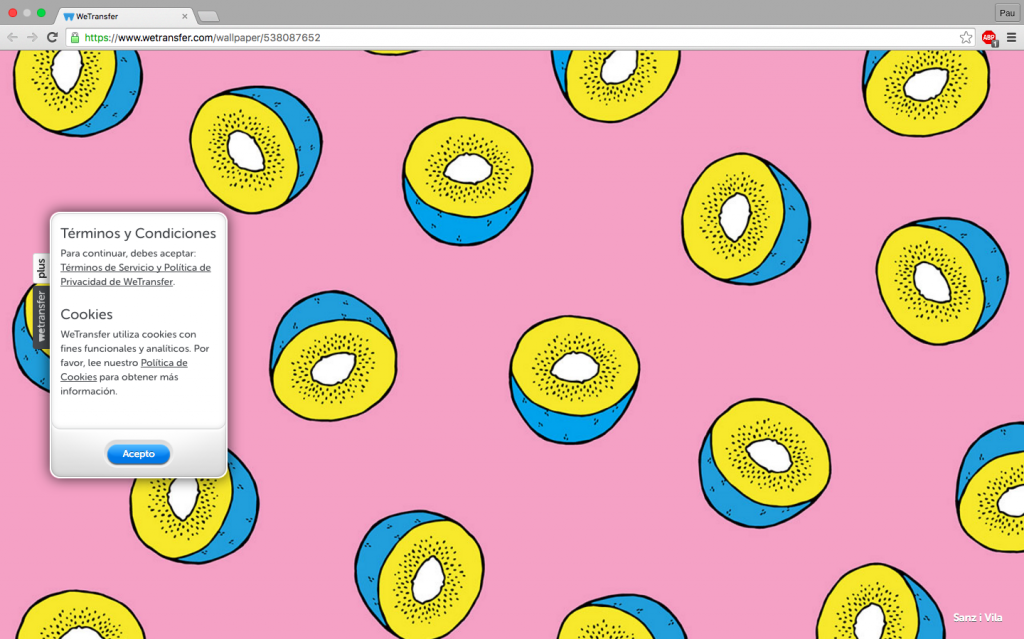The image size is (1024, 639).
Task: Click the plus side tab
Action: click(x=41, y=268)
